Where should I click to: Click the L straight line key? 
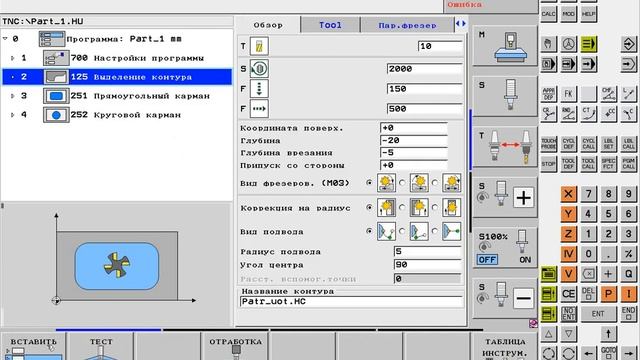[629, 94]
